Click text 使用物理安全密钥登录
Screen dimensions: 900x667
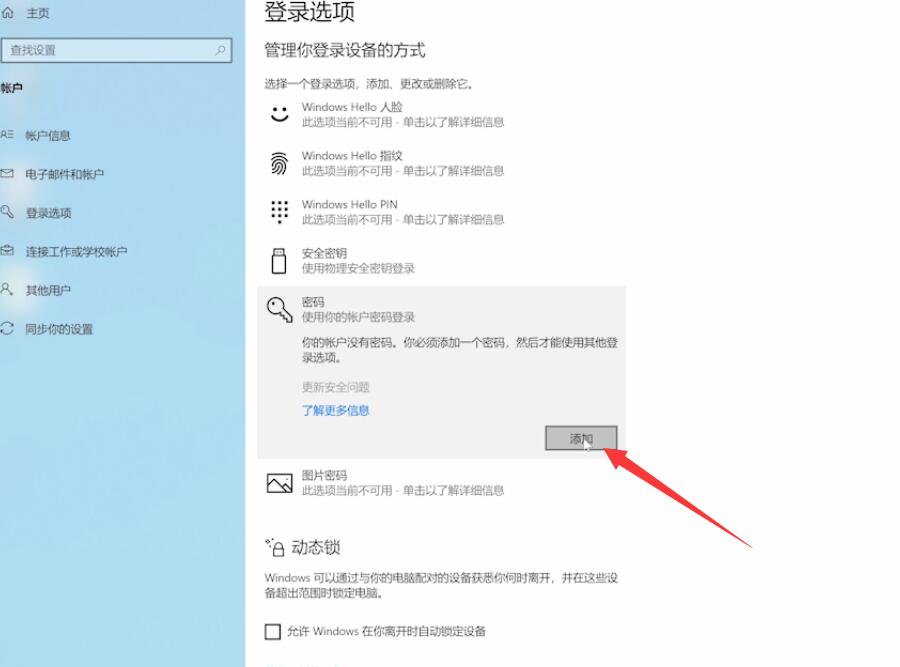358,268
